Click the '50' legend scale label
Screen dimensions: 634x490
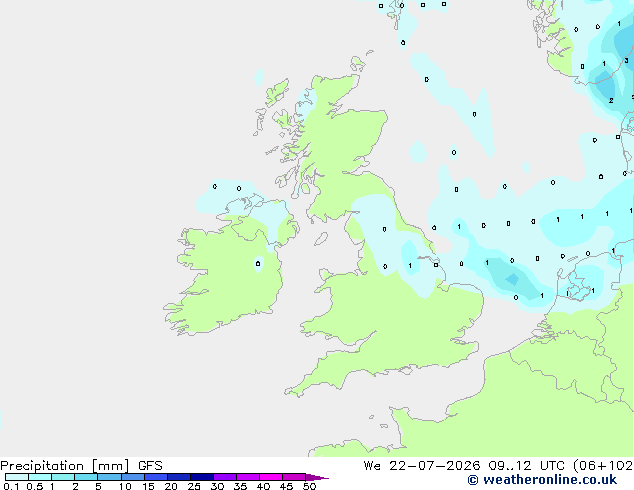pyautogui.click(x=309, y=486)
